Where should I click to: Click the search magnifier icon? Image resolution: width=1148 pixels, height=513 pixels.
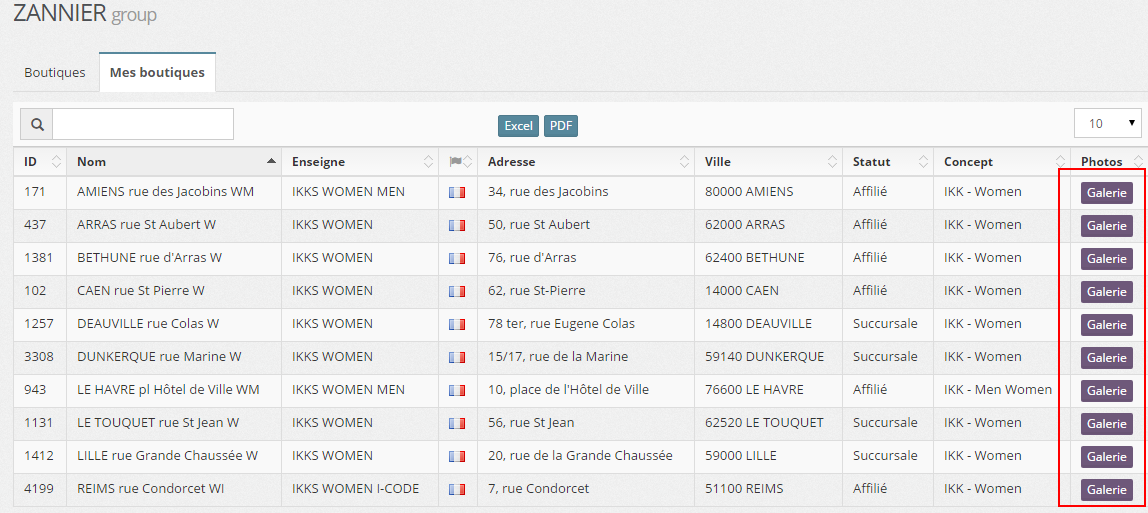[37, 125]
